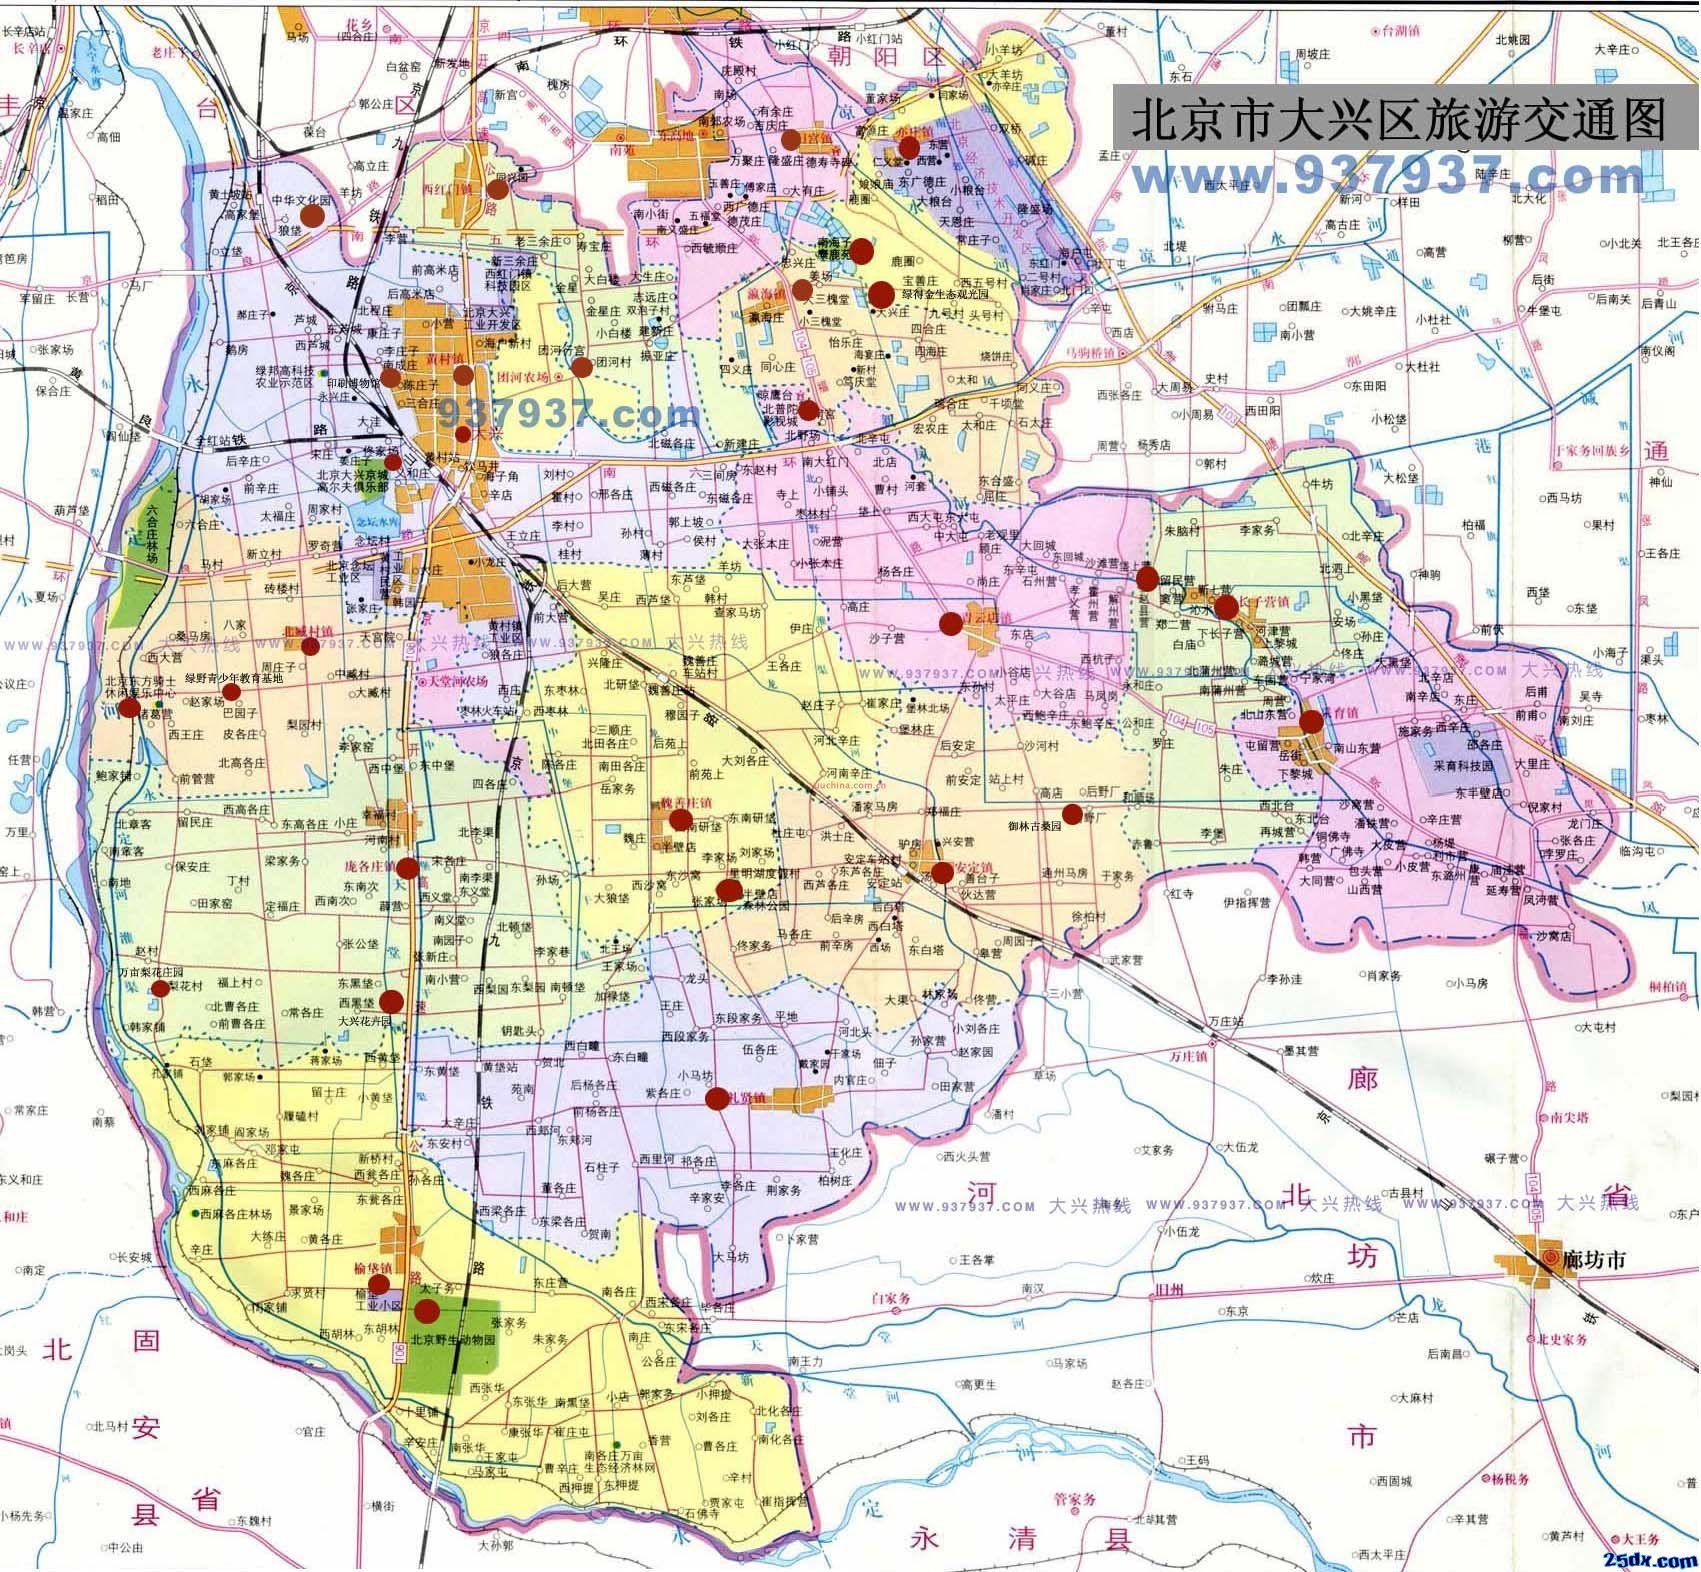Viewport: 1701px width, 1572px height.
Task: Click the 台湖镇 label
Action: tap(1403, 34)
